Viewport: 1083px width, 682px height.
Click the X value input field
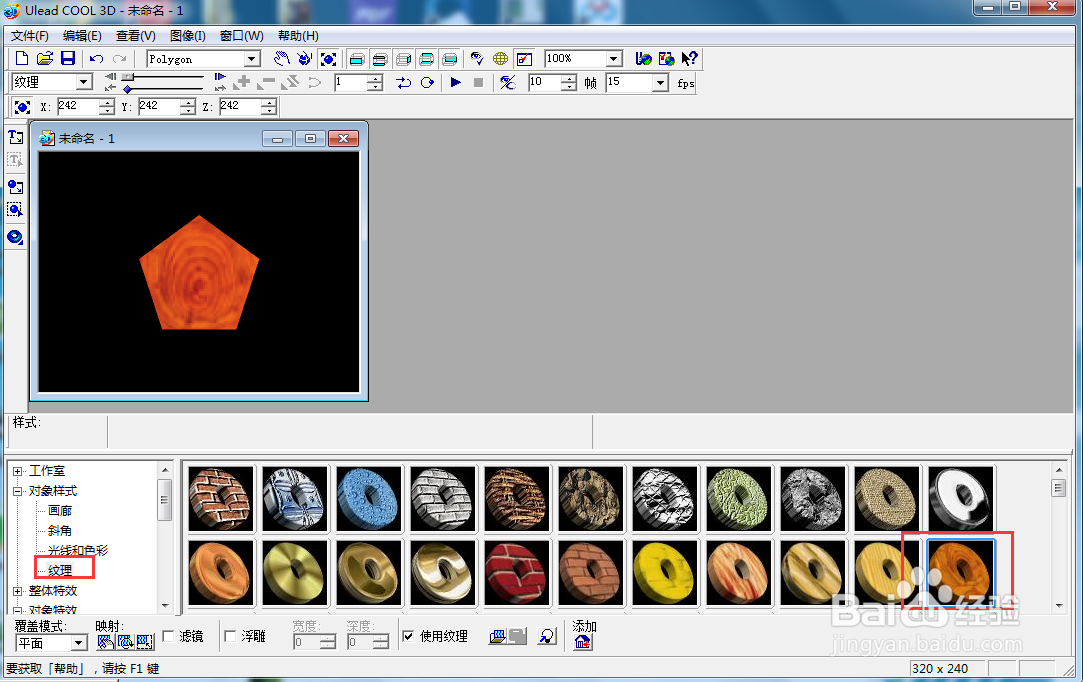tap(78, 106)
